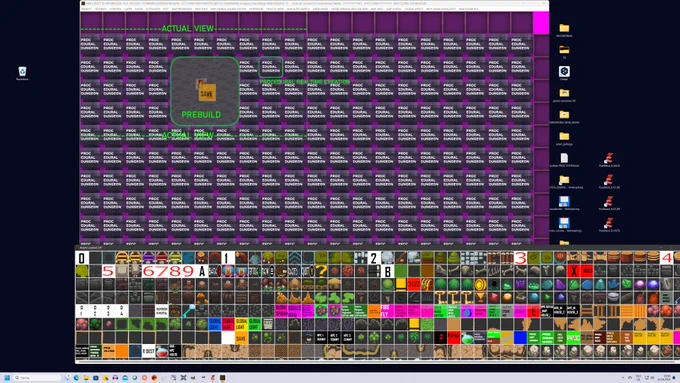This screenshot has width=680, height=383.
Task: Select the black tile with red "P"
Action: click(441, 338)
